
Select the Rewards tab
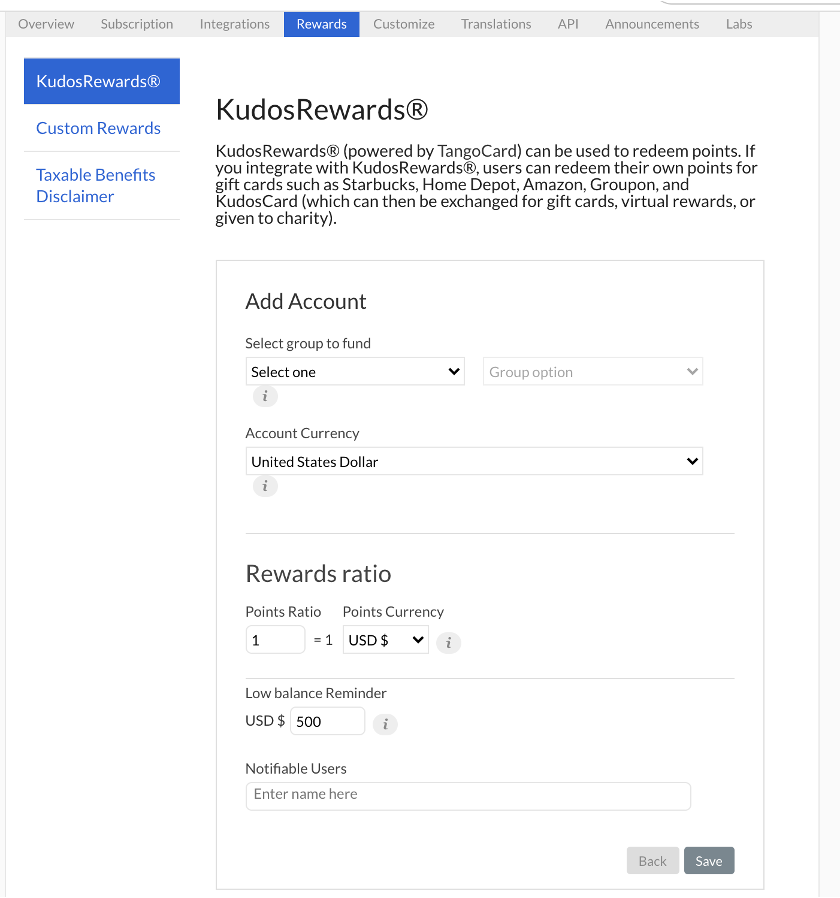321,24
